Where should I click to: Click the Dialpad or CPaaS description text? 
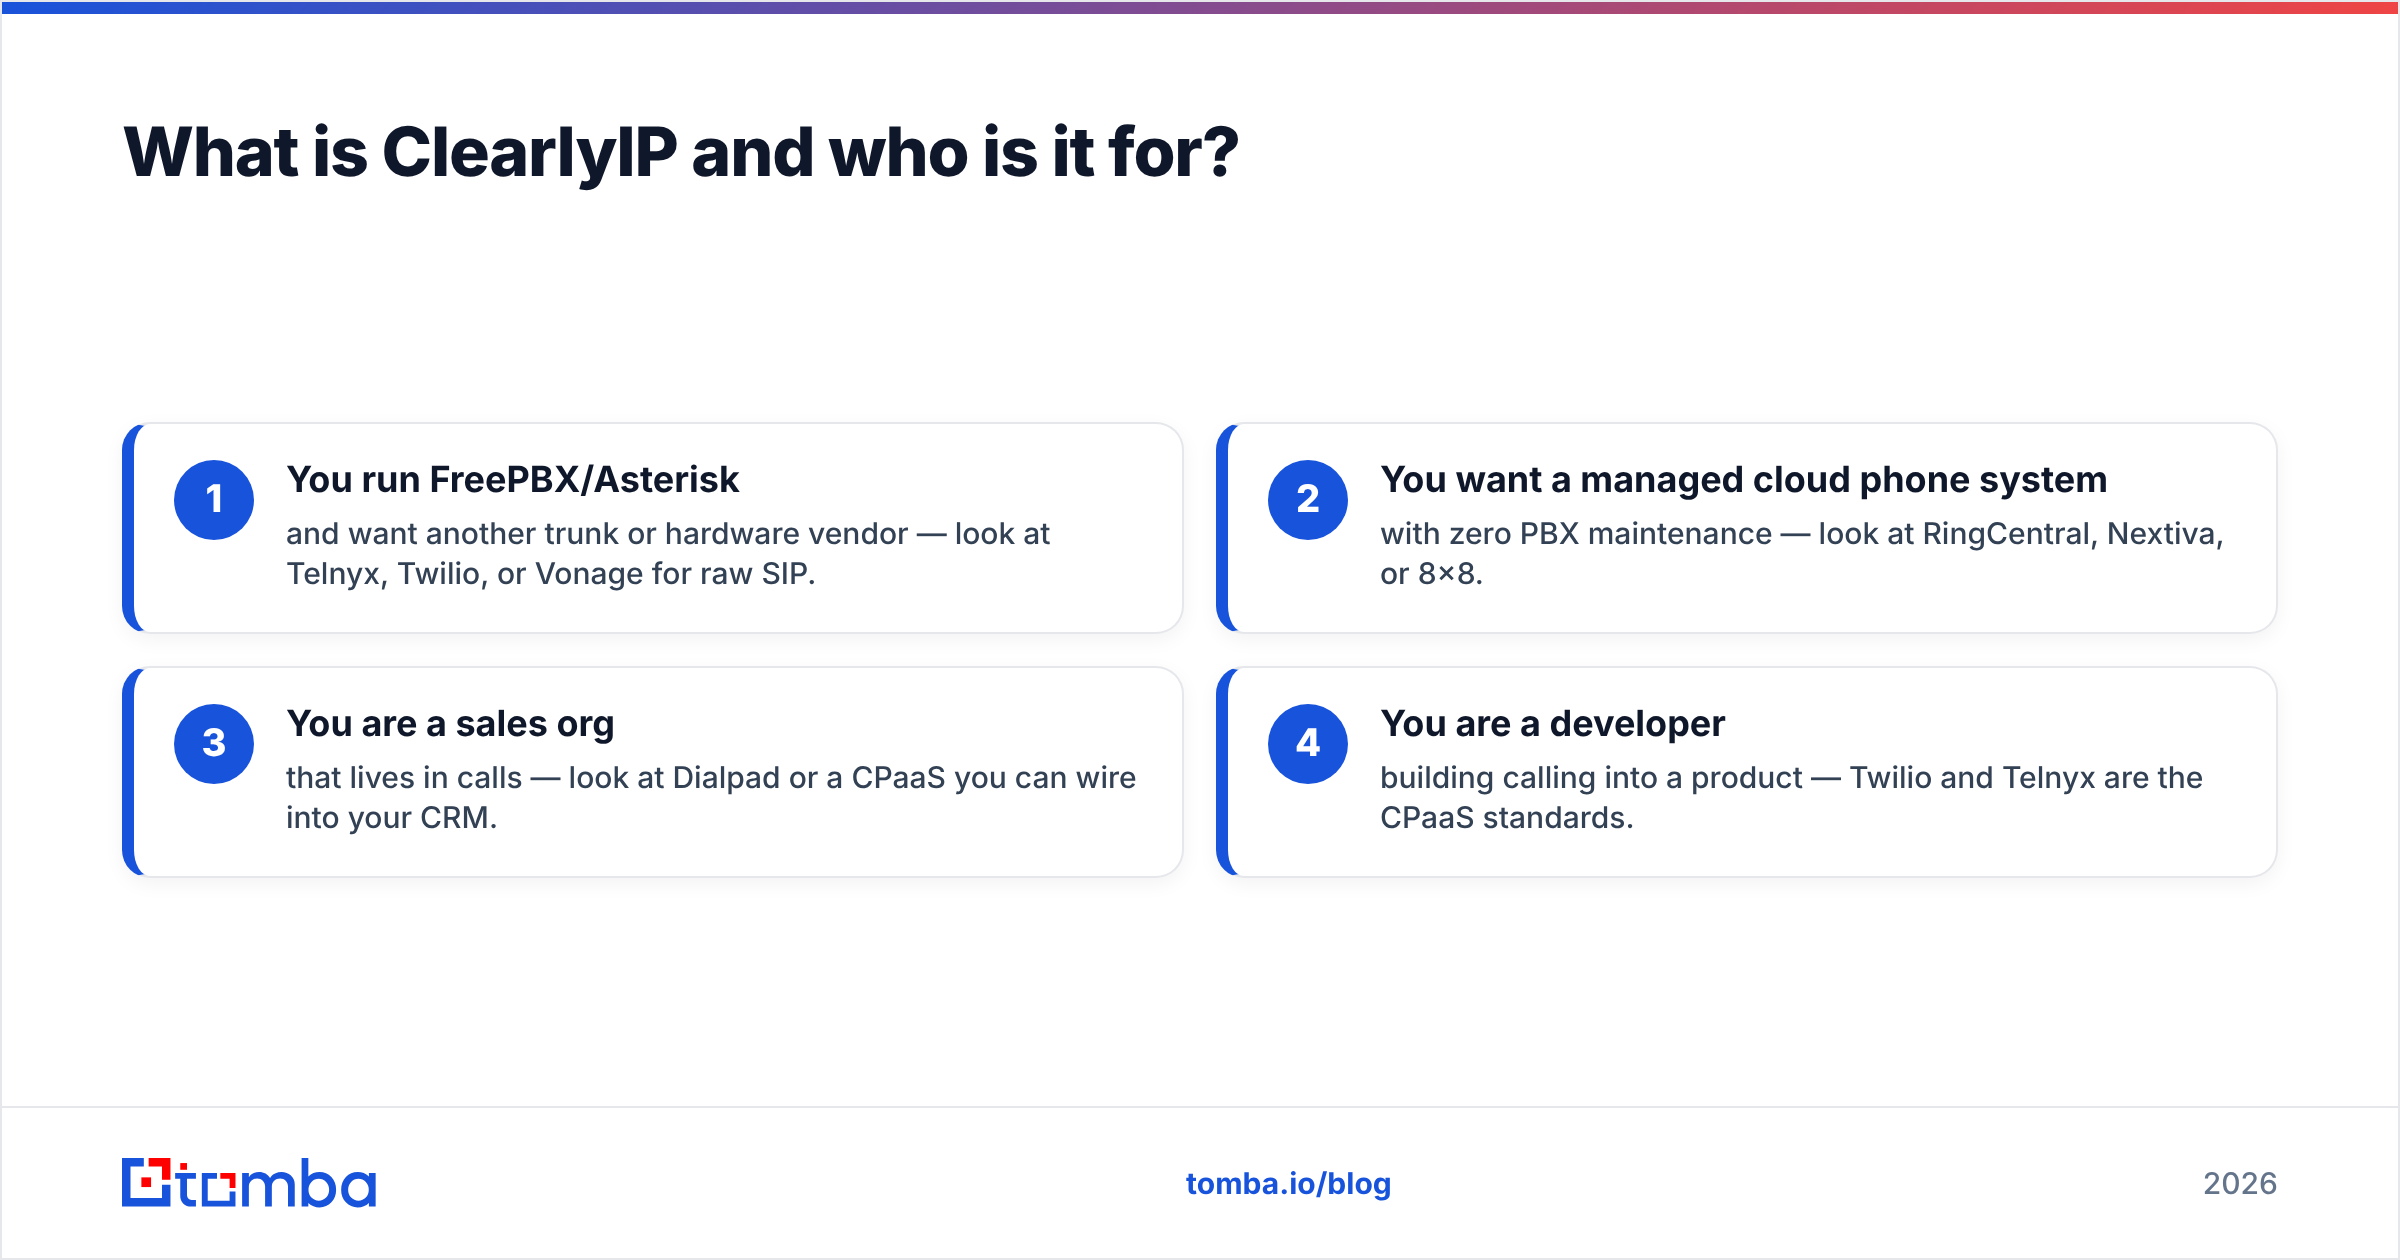711,798
